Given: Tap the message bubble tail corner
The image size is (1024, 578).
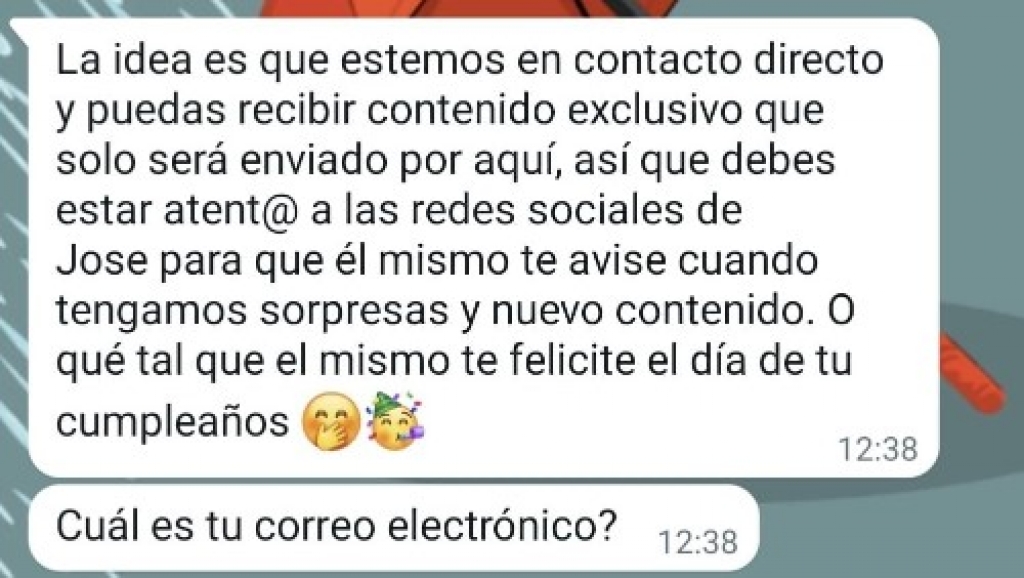Looking at the screenshot, I should (20, 29).
